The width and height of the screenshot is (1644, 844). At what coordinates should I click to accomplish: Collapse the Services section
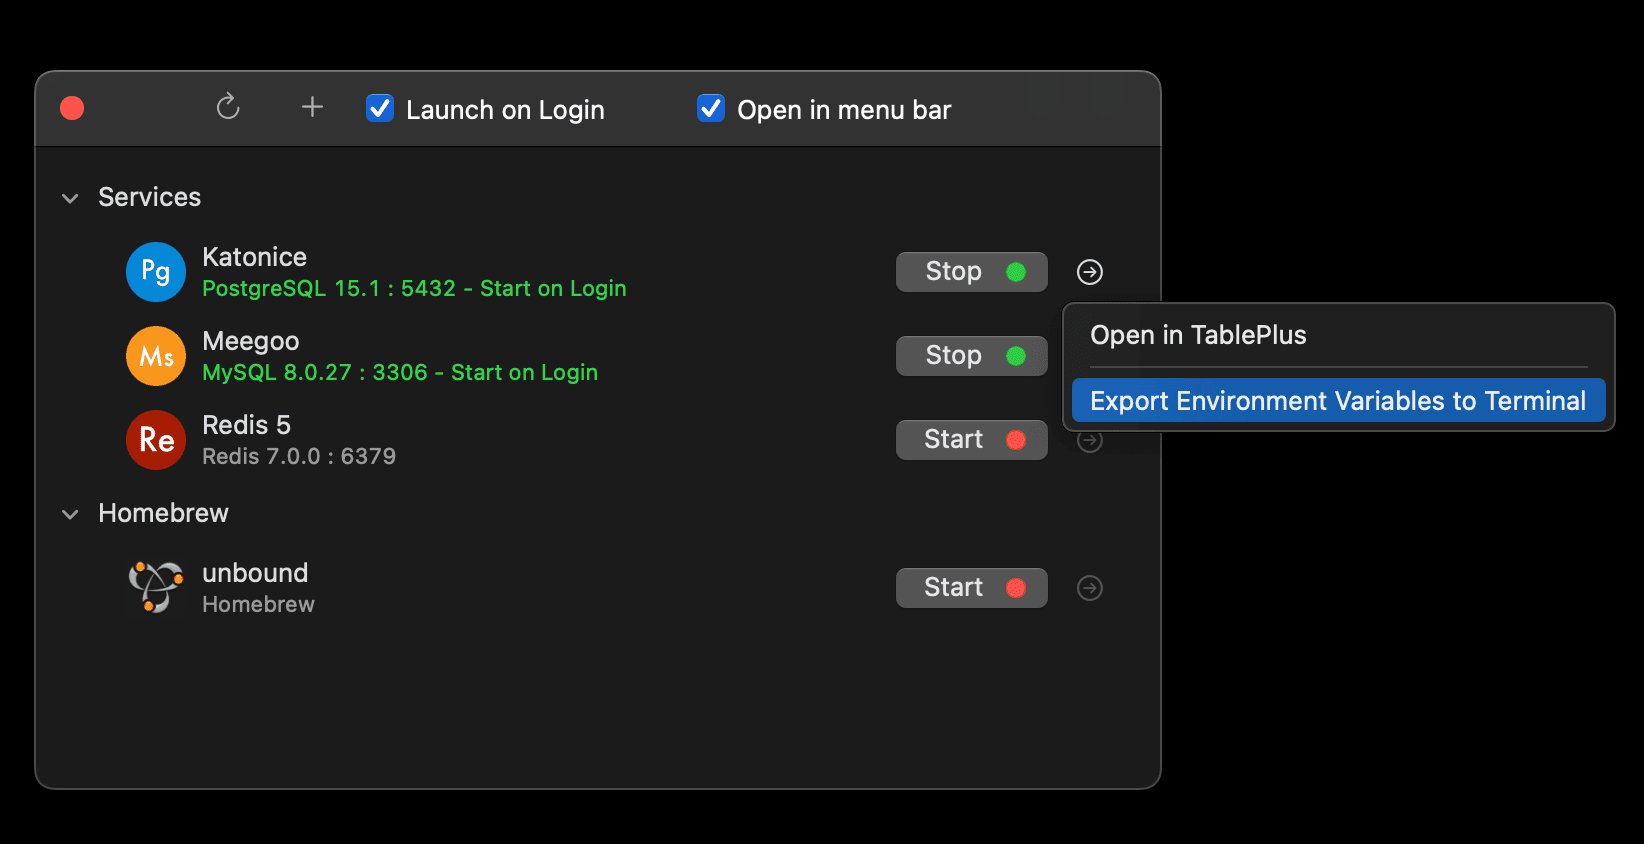click(x=70, y=198)
